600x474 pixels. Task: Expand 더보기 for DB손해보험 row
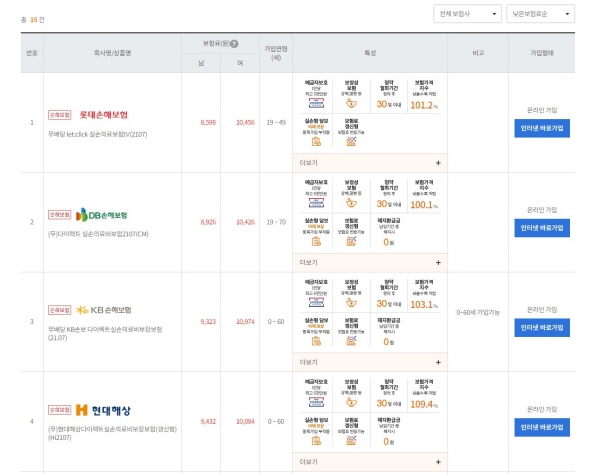coord(370,262)
